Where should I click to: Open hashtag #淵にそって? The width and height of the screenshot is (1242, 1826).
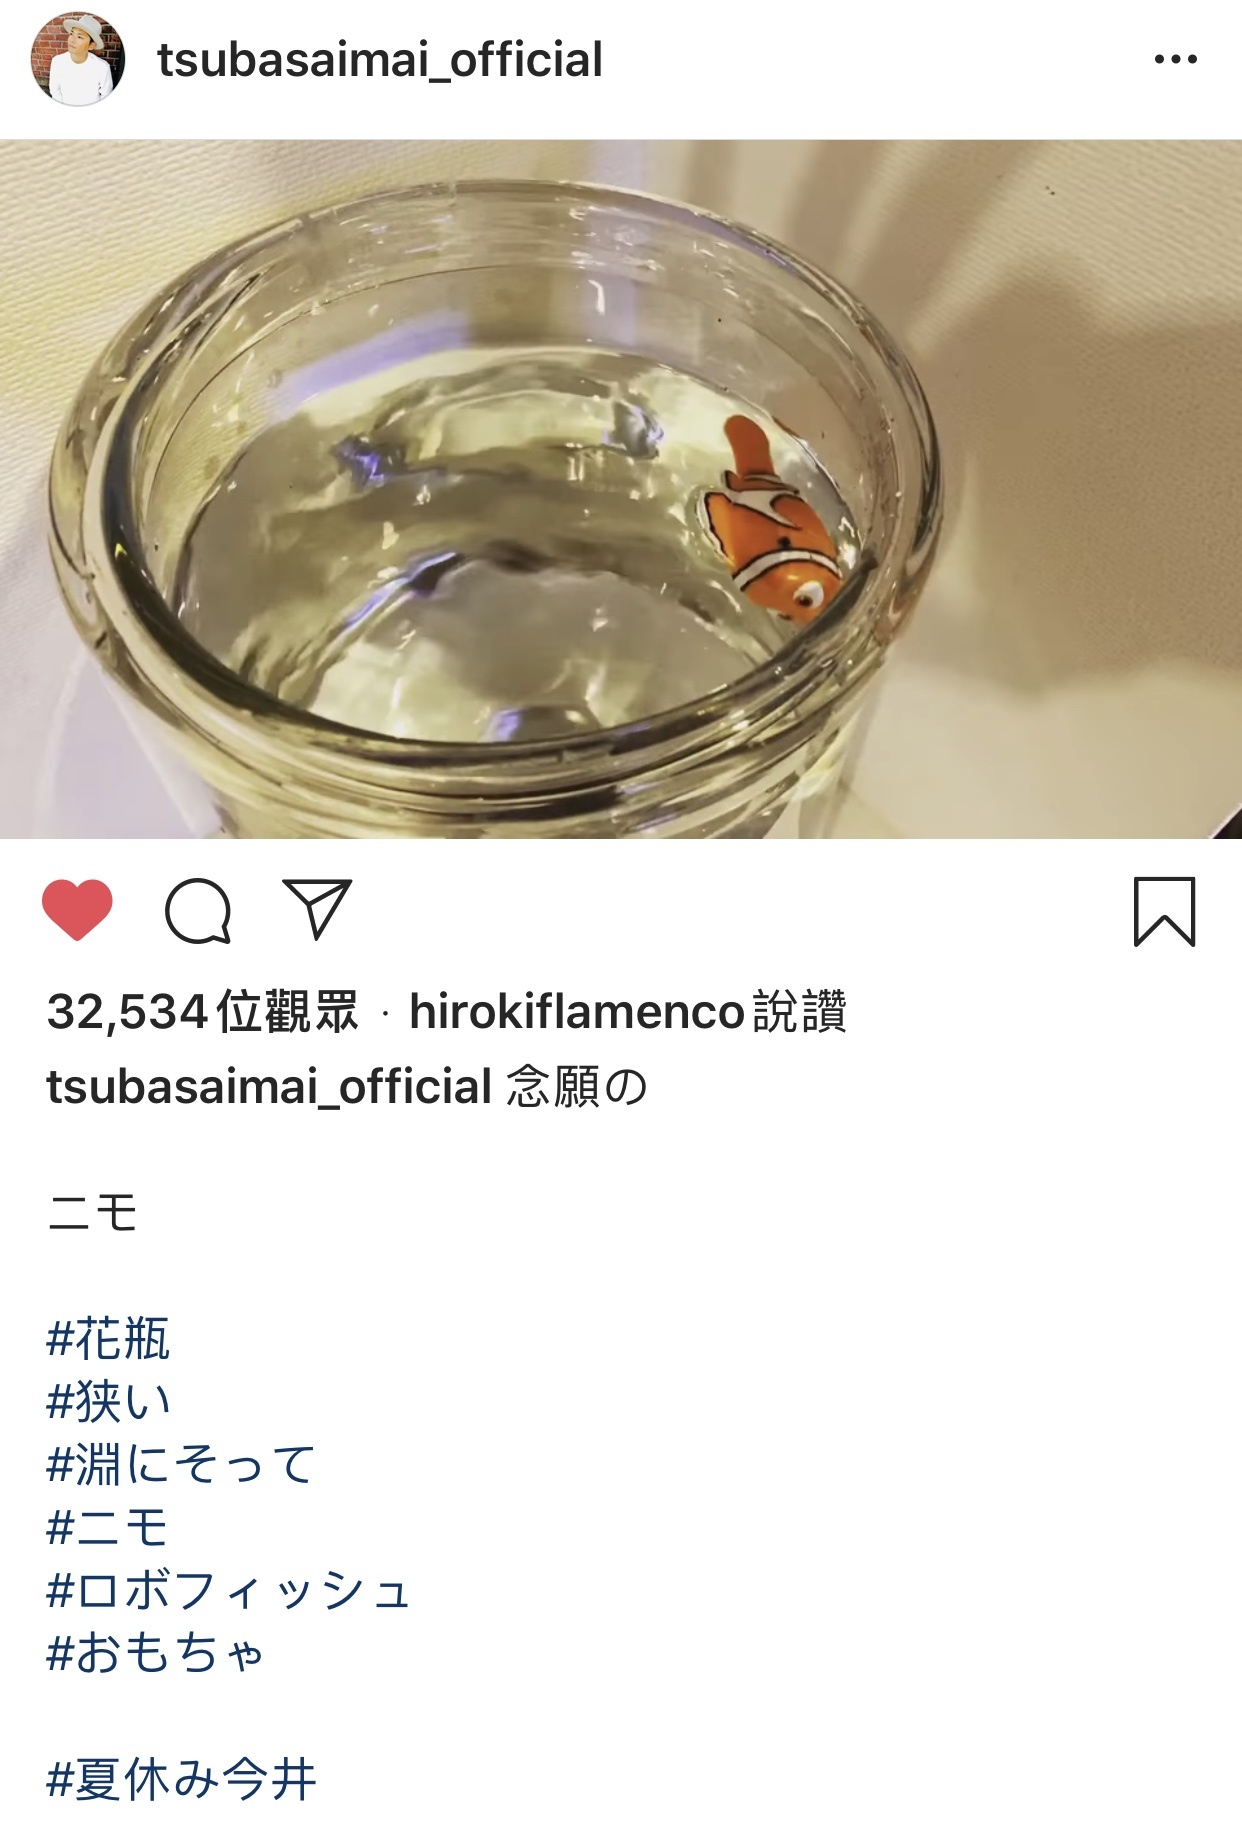[180, 1465]
